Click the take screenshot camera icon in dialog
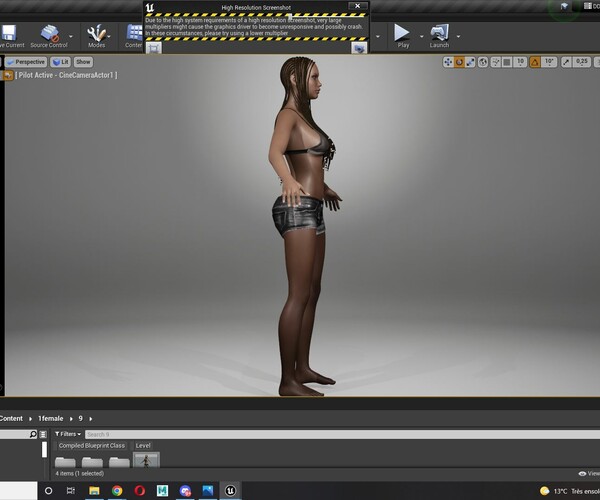Screen dimensions: 600x500 [359, 48]
